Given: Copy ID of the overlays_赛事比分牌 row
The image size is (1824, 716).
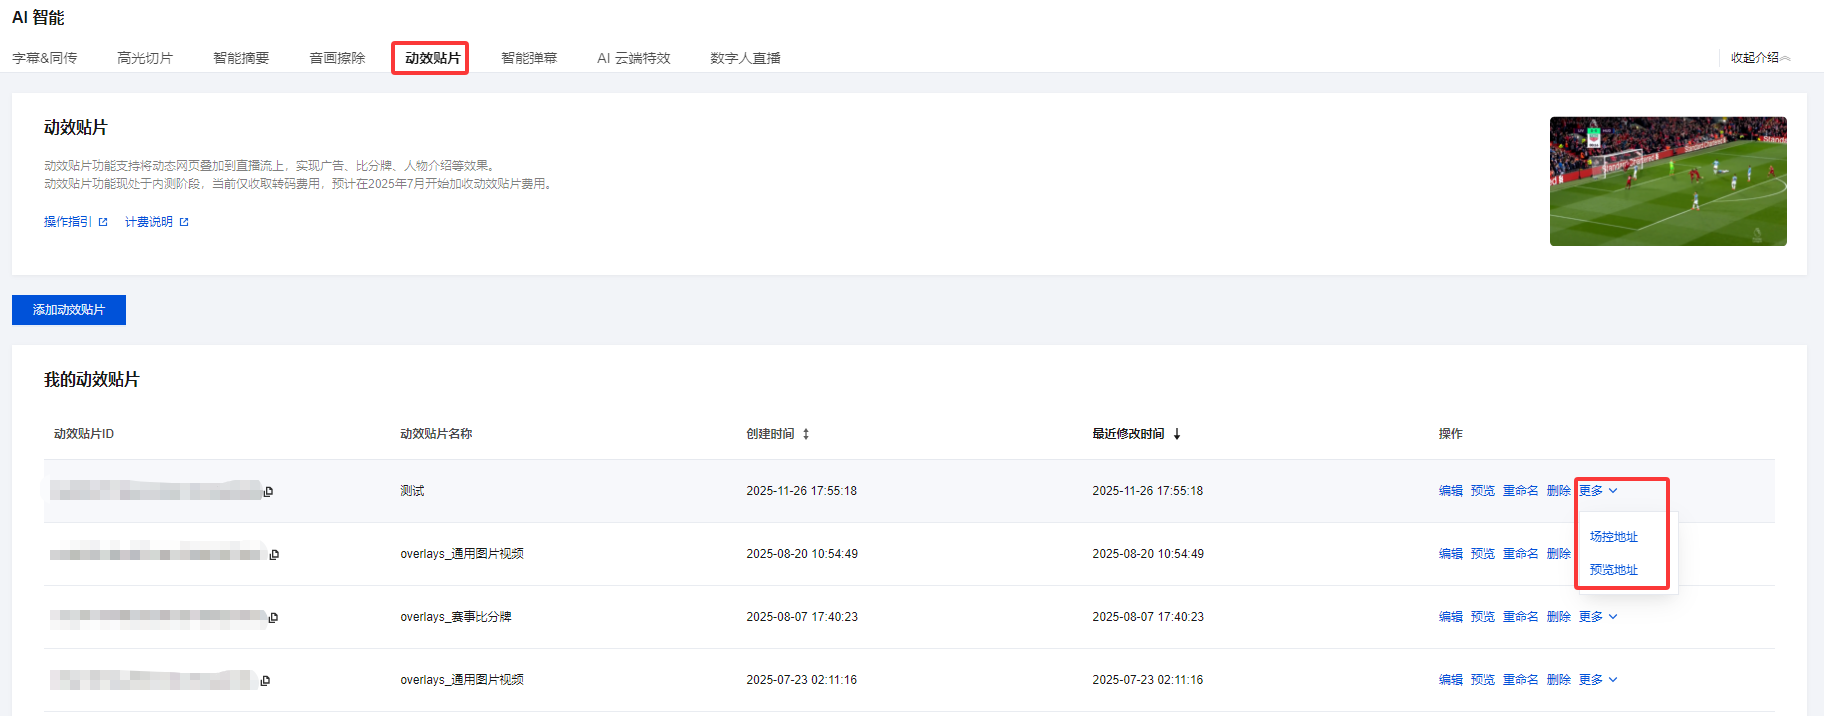Looking at the screenshot, I should point(273,618).
